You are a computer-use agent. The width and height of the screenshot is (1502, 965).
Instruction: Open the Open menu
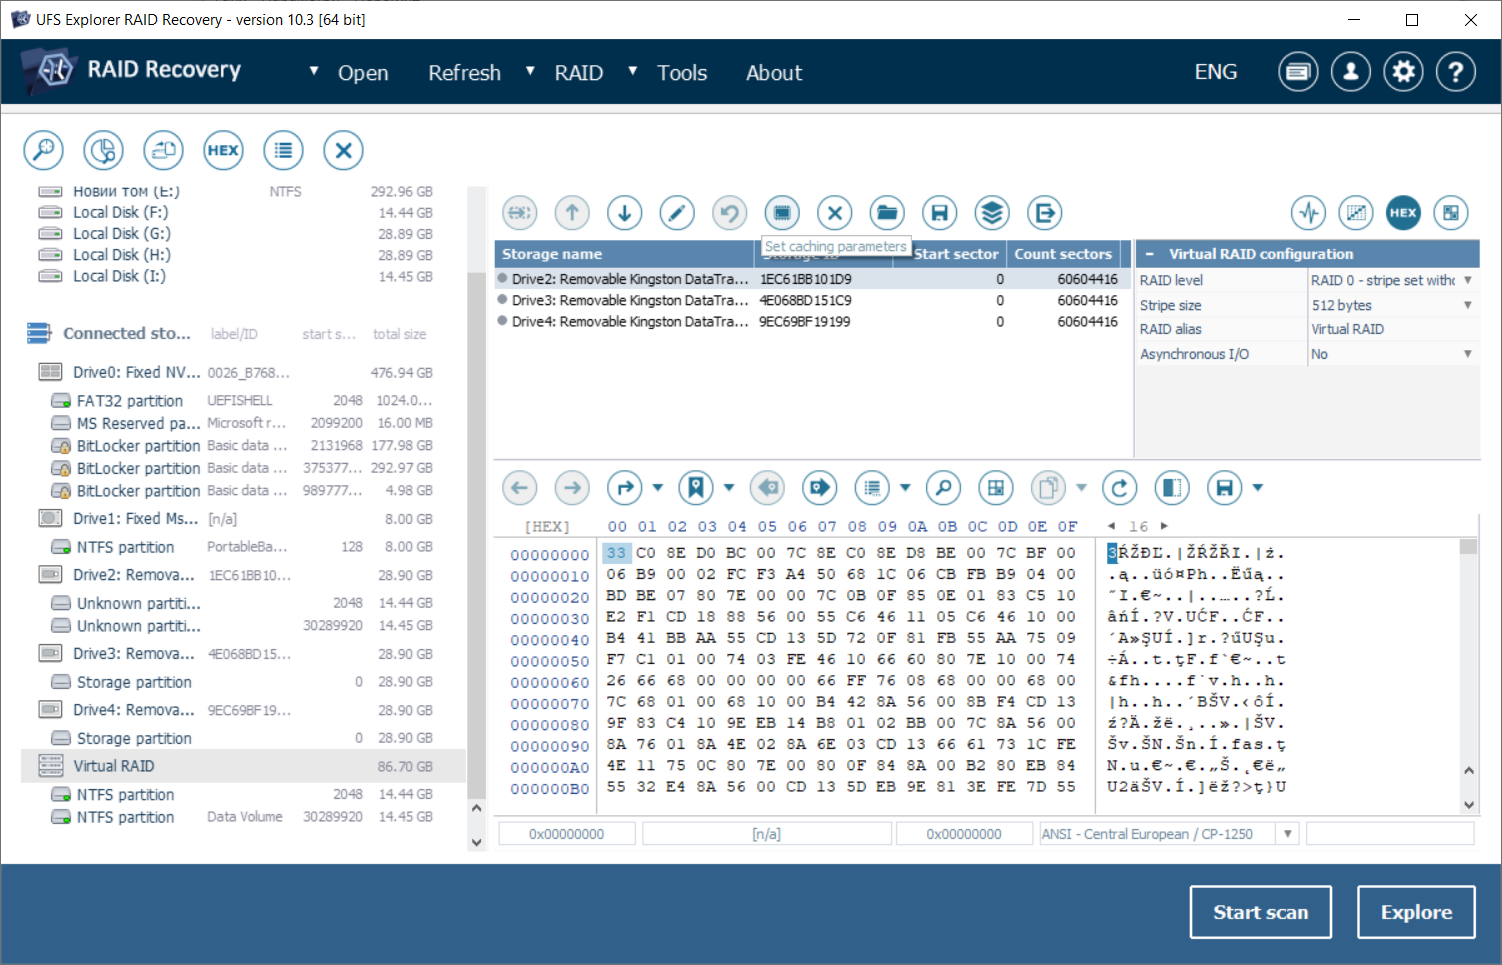363,73
